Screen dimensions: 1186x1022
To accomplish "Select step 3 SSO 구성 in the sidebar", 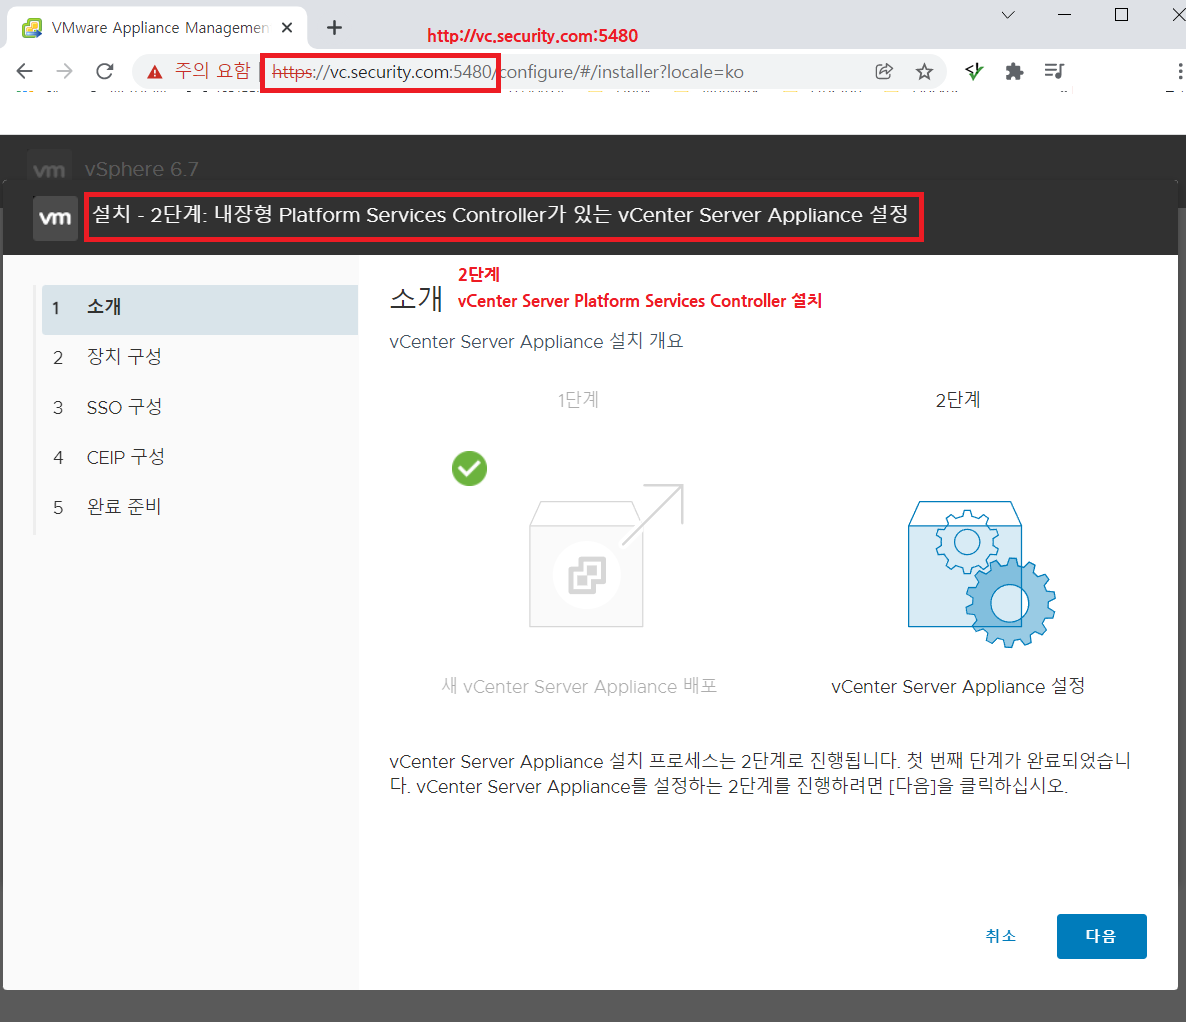I will click(200, 408).
